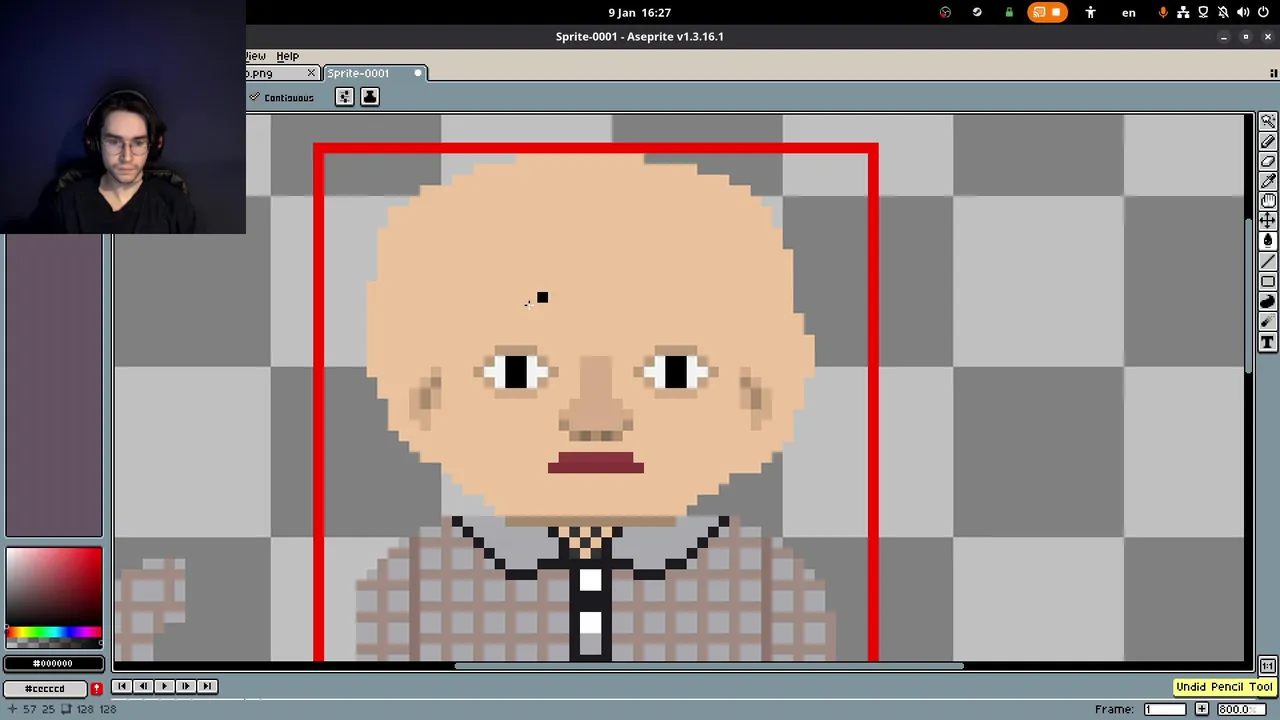
Task: Click the background color #cccccd box
Action: [x=45, y=688]
